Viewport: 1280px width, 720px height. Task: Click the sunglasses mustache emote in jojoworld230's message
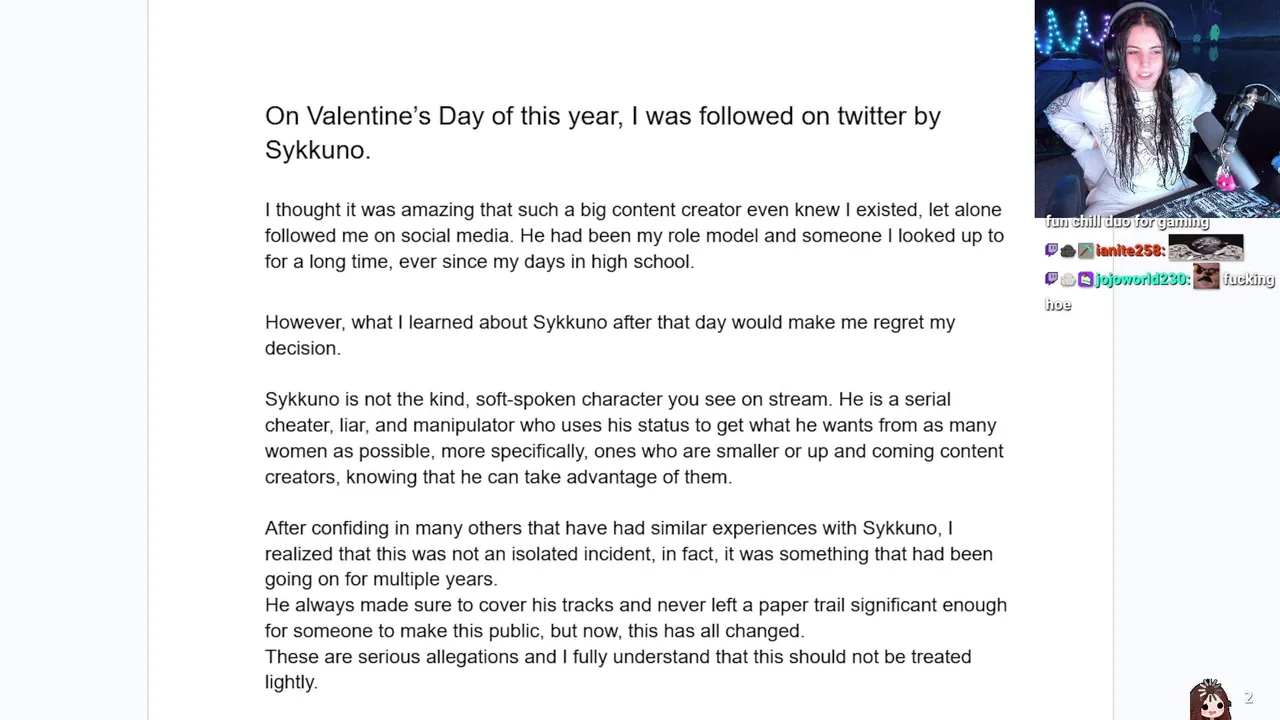click(x=1206, y=279)
